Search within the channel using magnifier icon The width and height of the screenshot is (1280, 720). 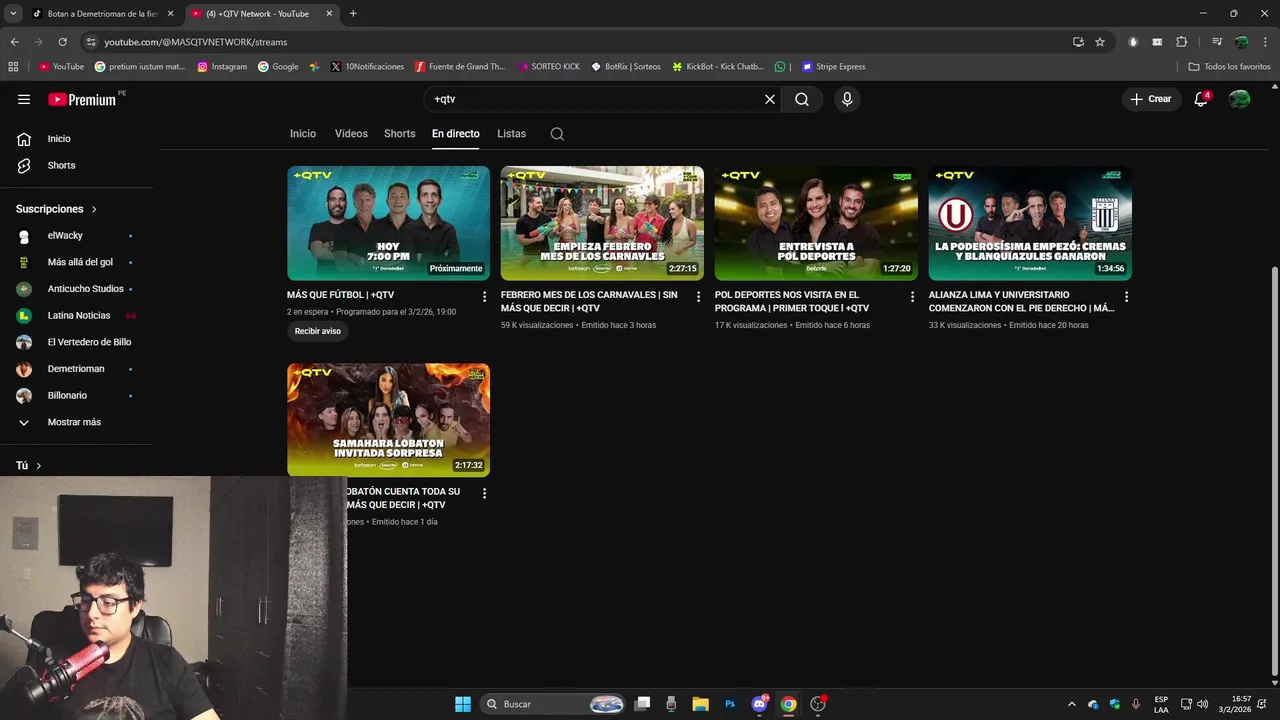(557, 134)
